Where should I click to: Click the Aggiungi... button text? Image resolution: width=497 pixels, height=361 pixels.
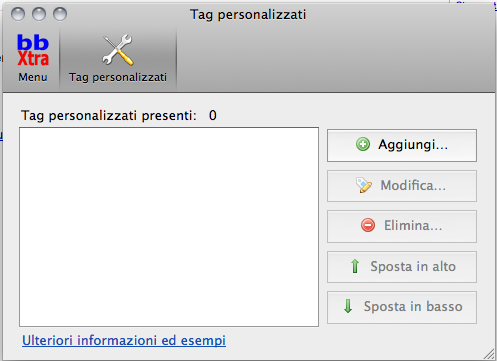coord(413,145)
